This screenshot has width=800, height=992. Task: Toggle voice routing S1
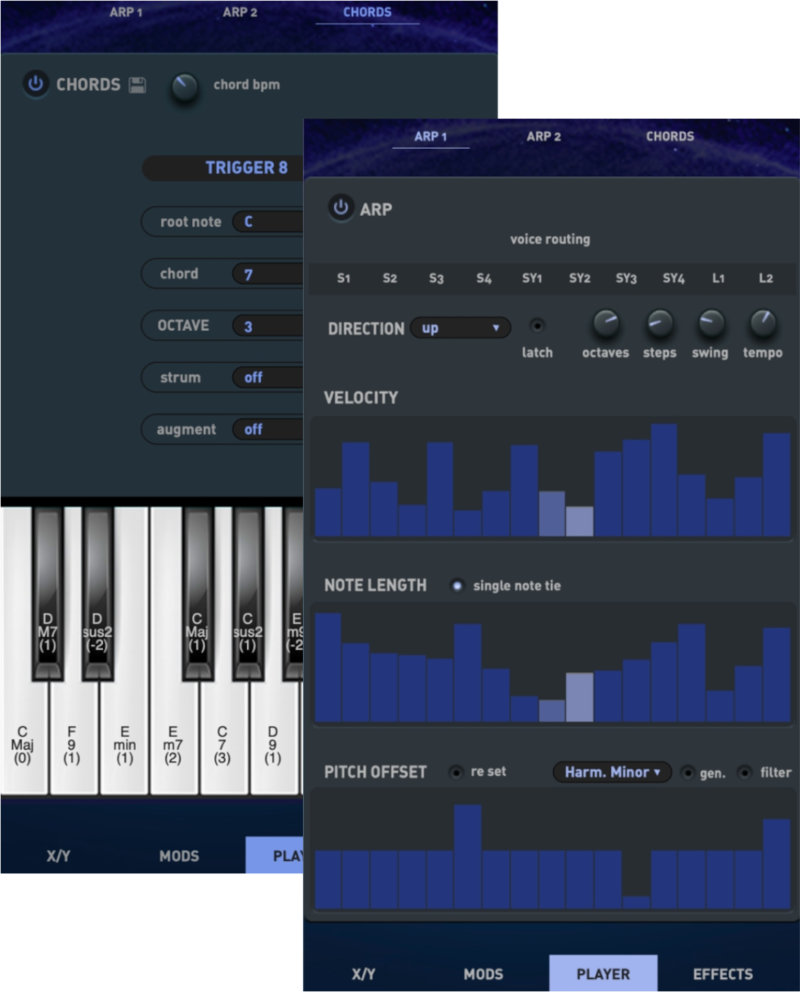343,278
